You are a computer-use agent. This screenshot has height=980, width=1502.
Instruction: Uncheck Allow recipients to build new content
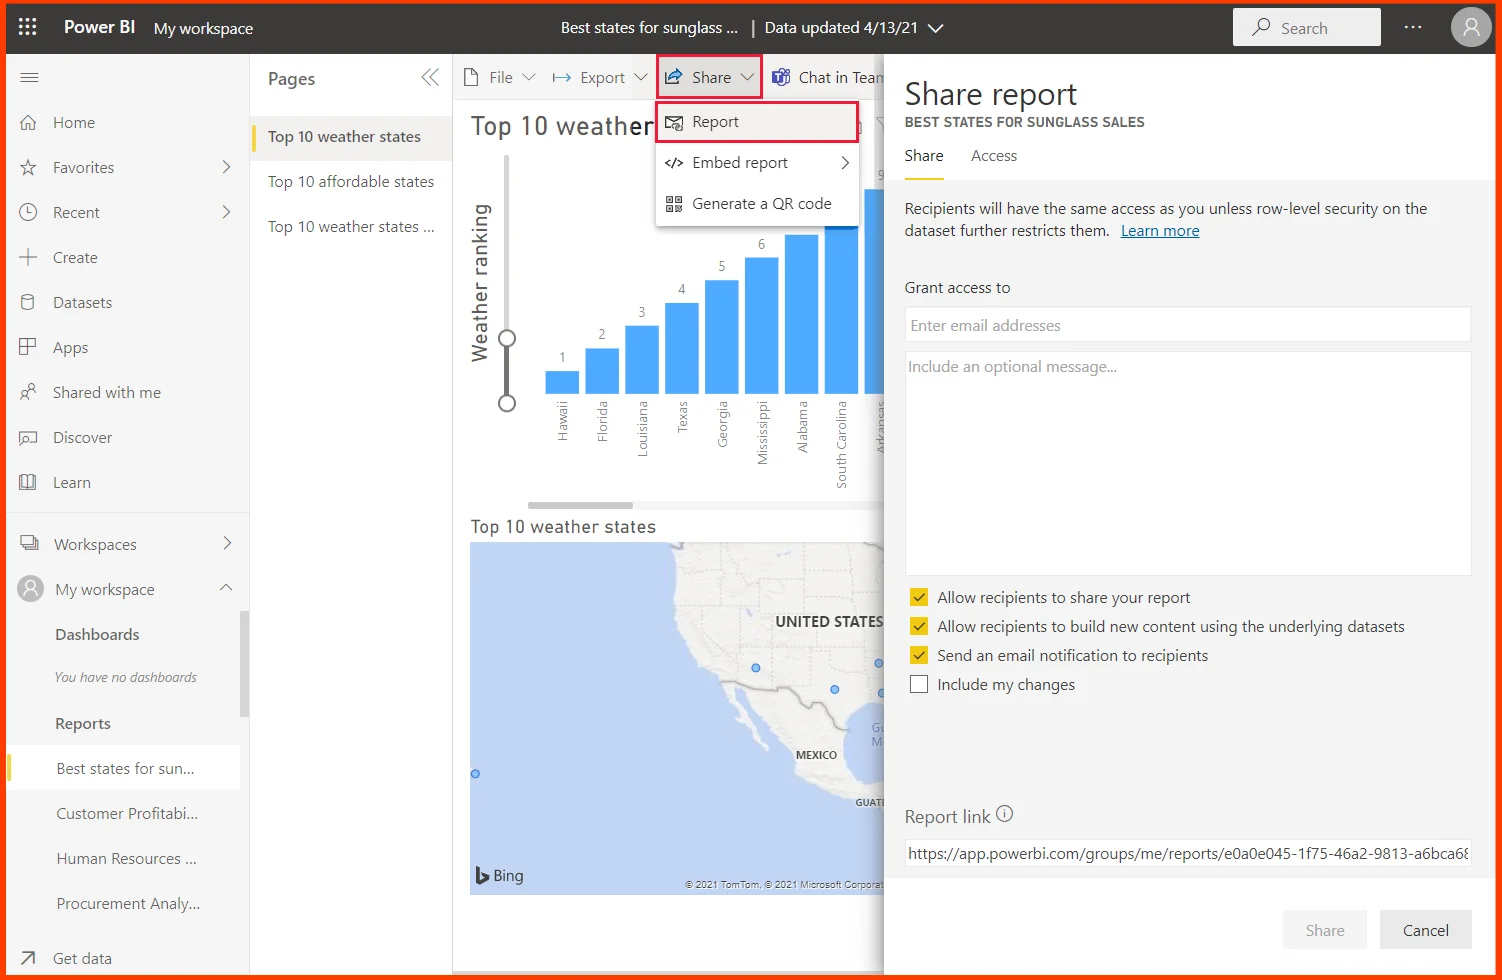(919, 626)
